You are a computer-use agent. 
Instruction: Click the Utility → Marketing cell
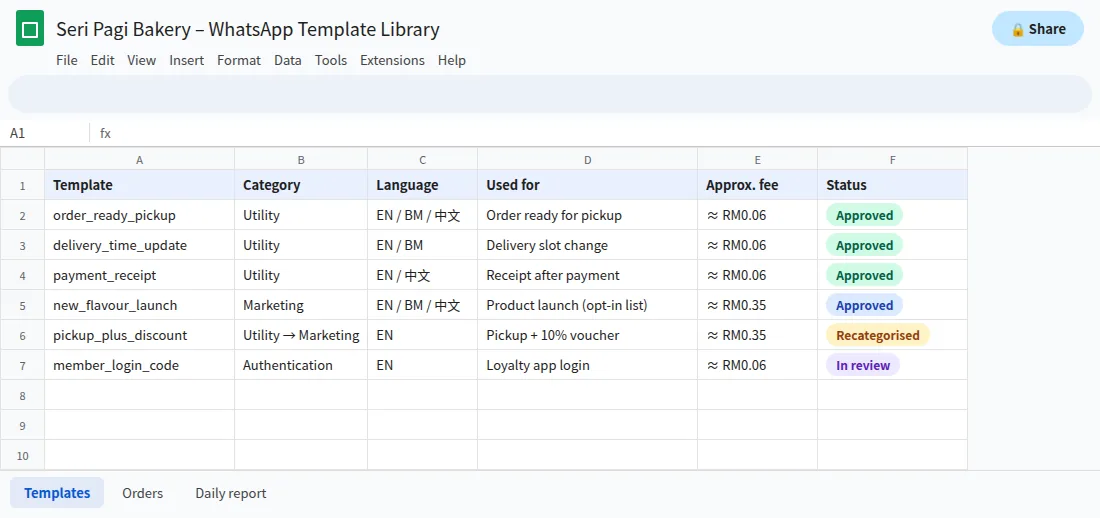(301, 336)
